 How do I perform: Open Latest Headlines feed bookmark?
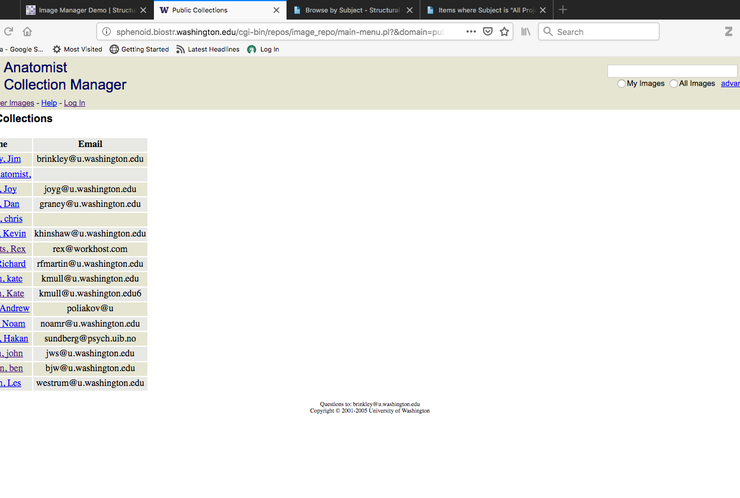(x=208, y=49)
